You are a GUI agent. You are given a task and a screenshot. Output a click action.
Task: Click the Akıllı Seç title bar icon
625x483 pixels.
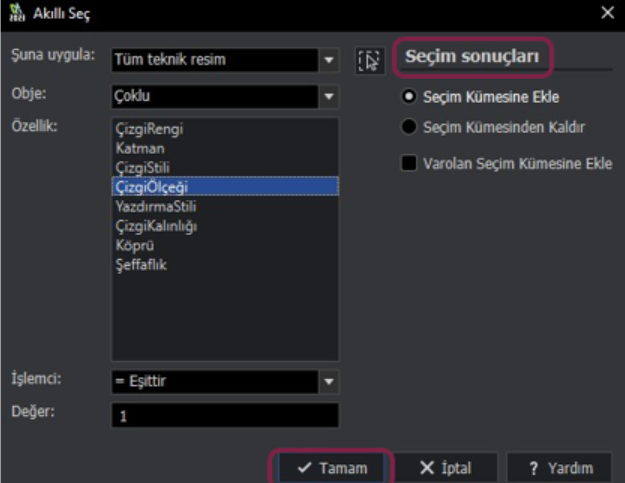pos(15,13)
